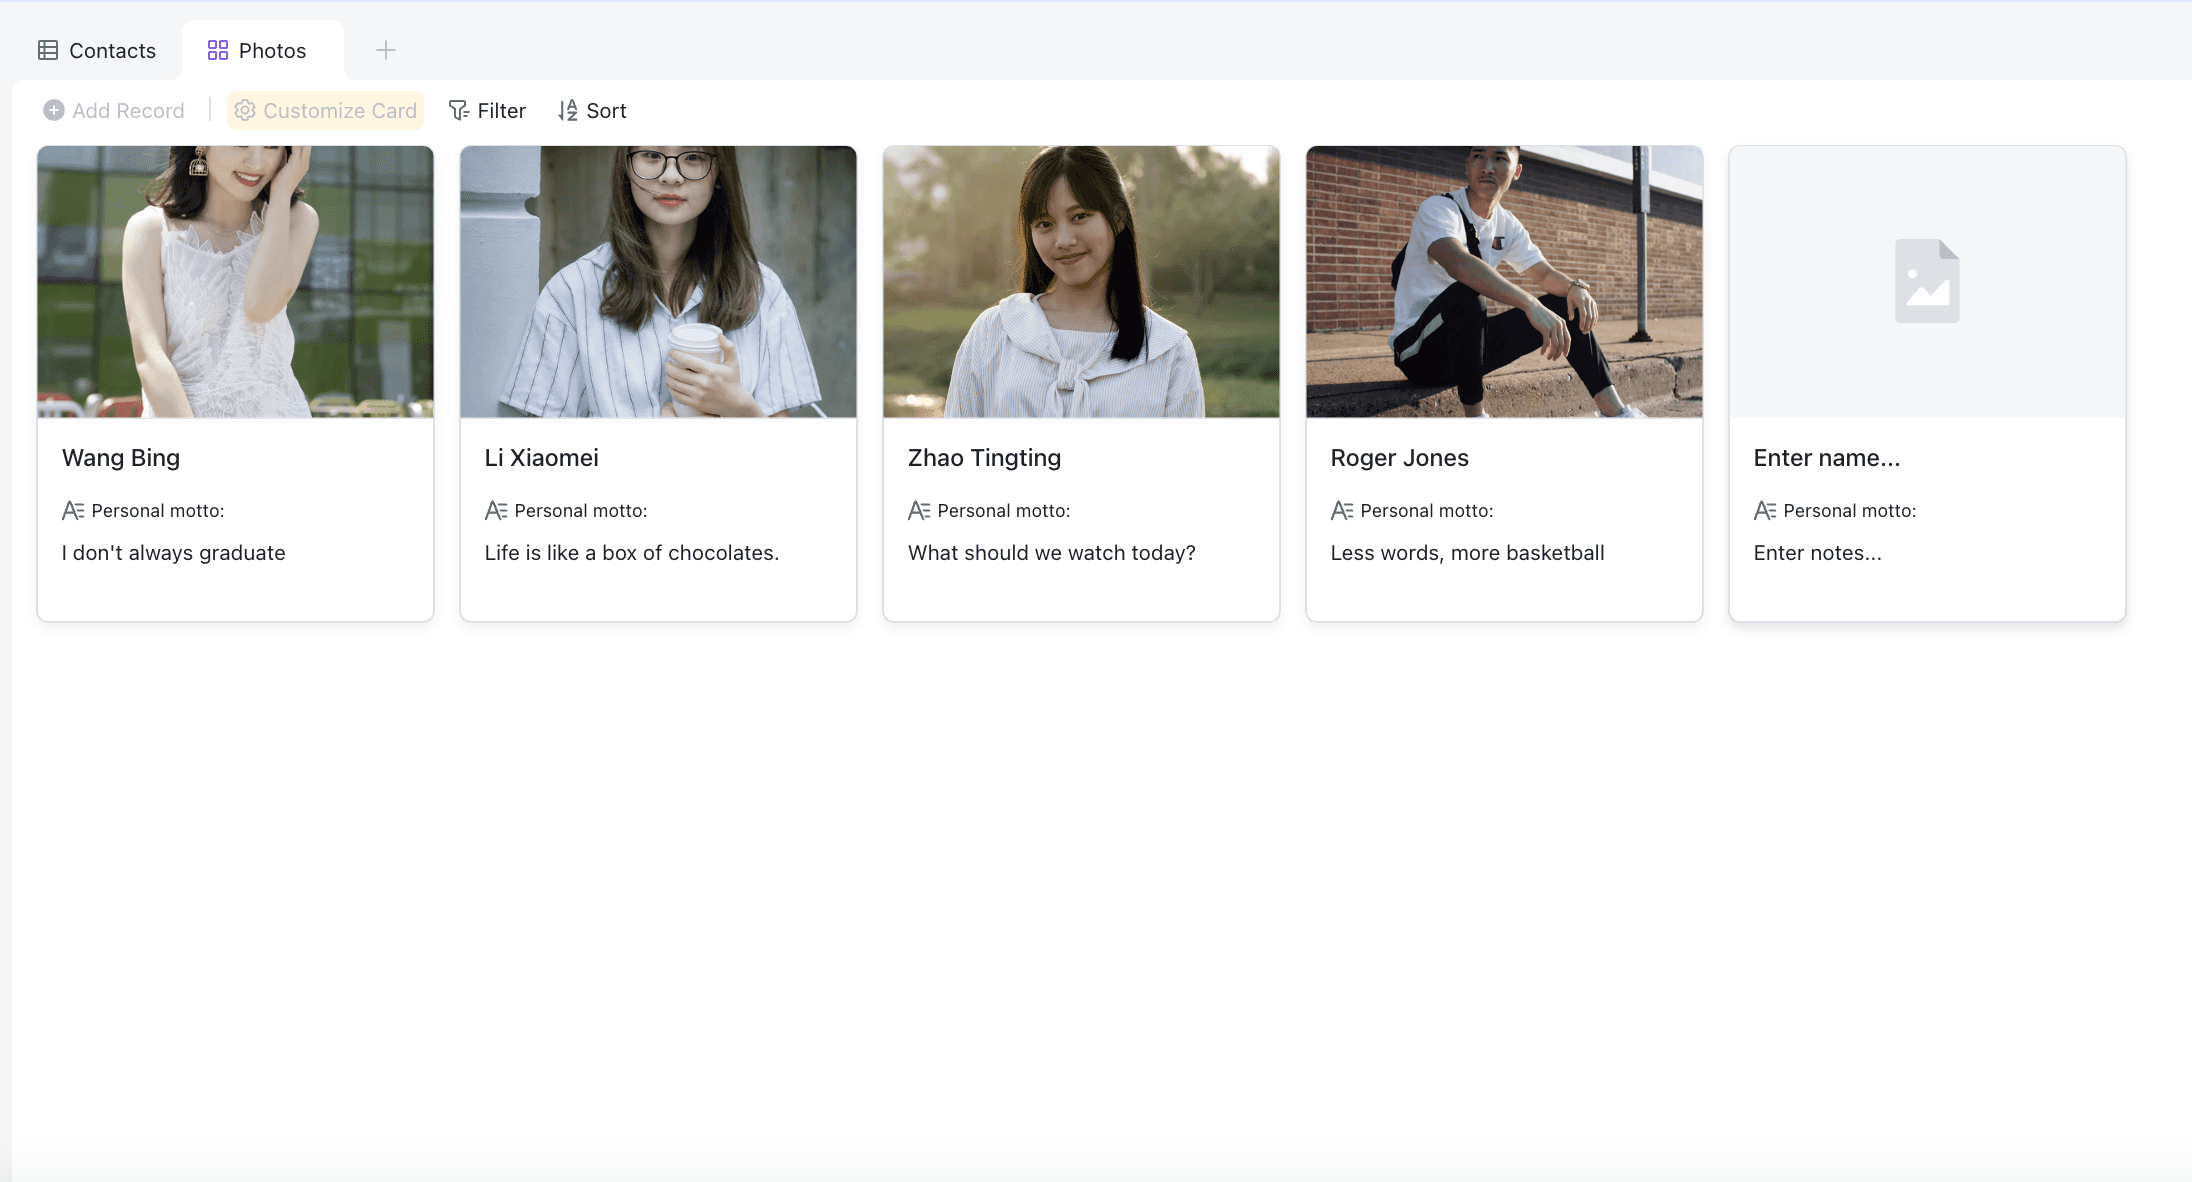2192x1182 pixels.
Task: Select the Li Xiaomei name text
Action: (541, 458)
